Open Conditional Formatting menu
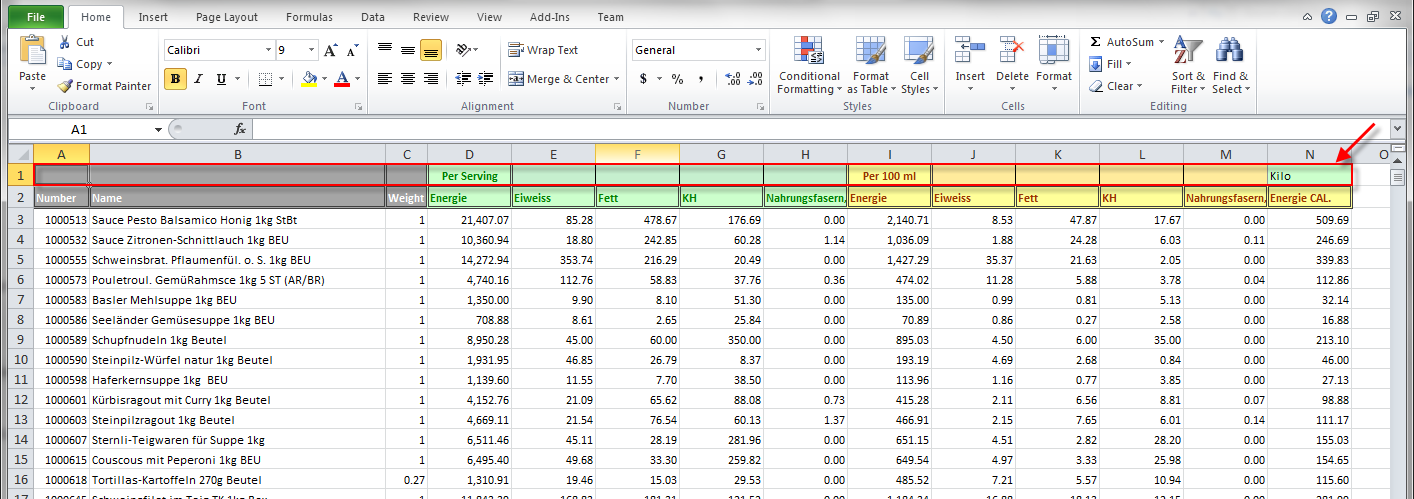The image size is (1414, 499). pyautogui.click(x=809, y=65)
